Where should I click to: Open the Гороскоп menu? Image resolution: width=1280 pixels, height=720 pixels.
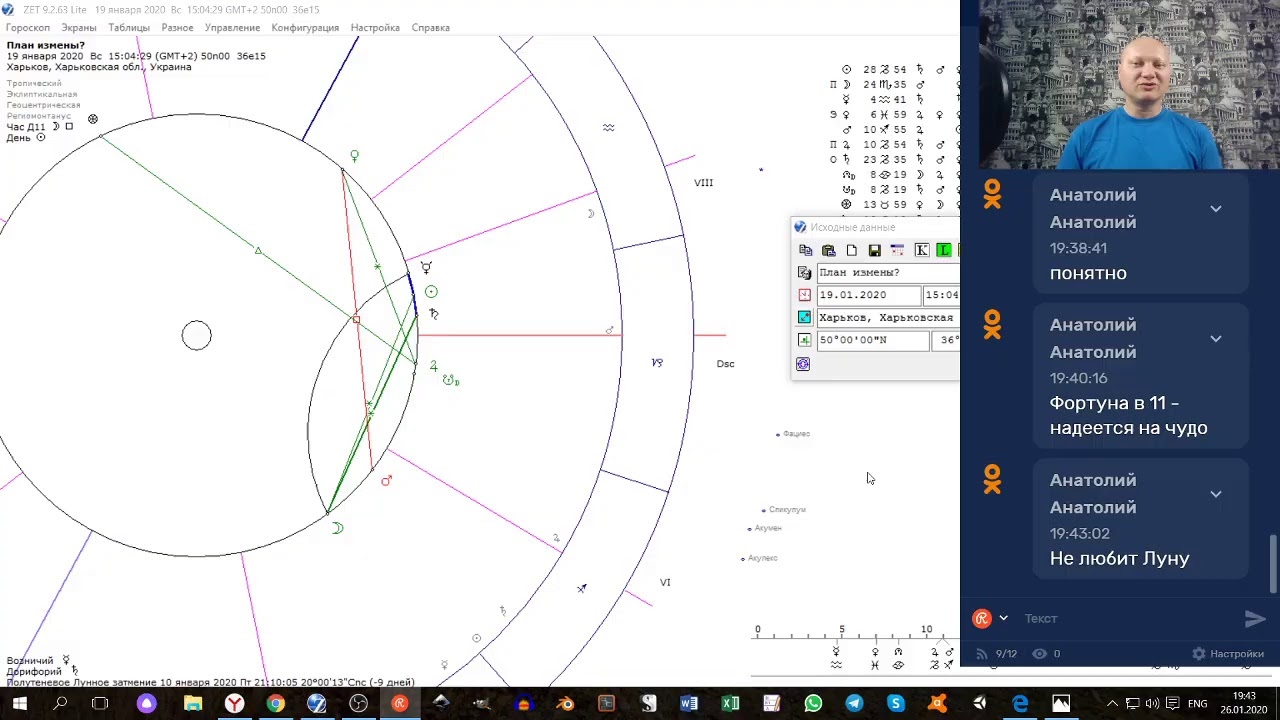[x=28, y=28]
